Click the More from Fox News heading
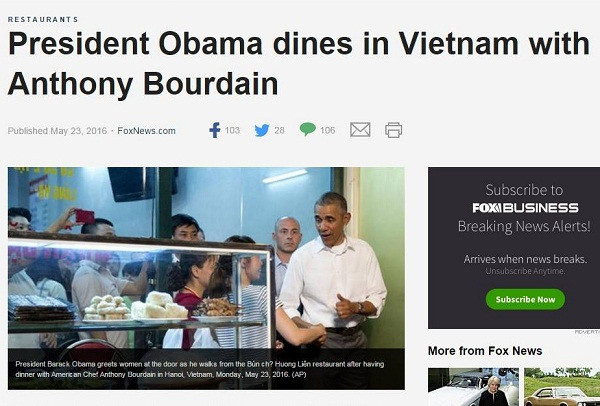 (x=485, y=351)
